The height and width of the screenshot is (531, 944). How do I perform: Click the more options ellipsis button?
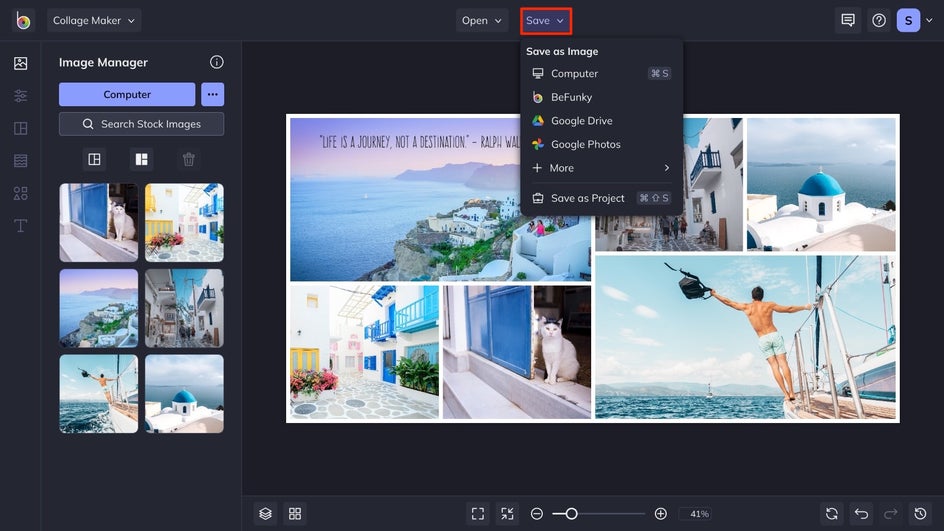click(213, 95)
